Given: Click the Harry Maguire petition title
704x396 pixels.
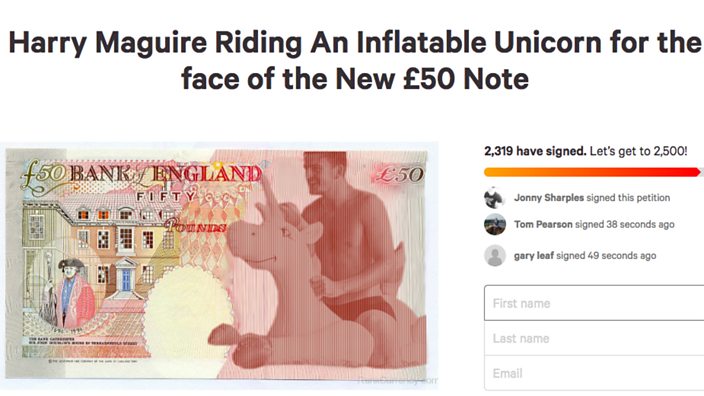Looking at the screenshot, I should point(355,60).
